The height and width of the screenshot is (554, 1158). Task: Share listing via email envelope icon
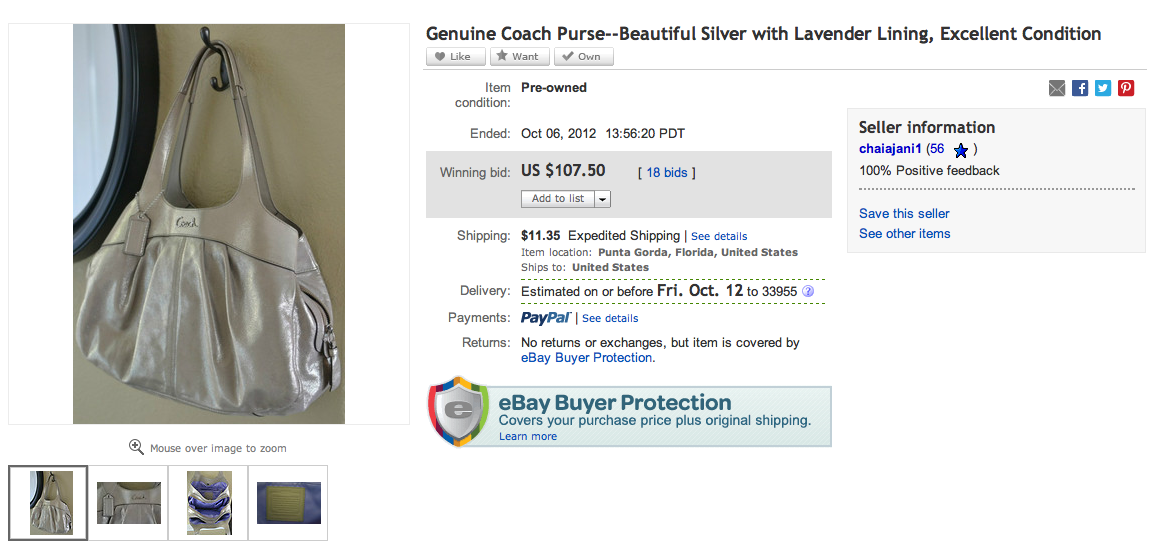1057,88
